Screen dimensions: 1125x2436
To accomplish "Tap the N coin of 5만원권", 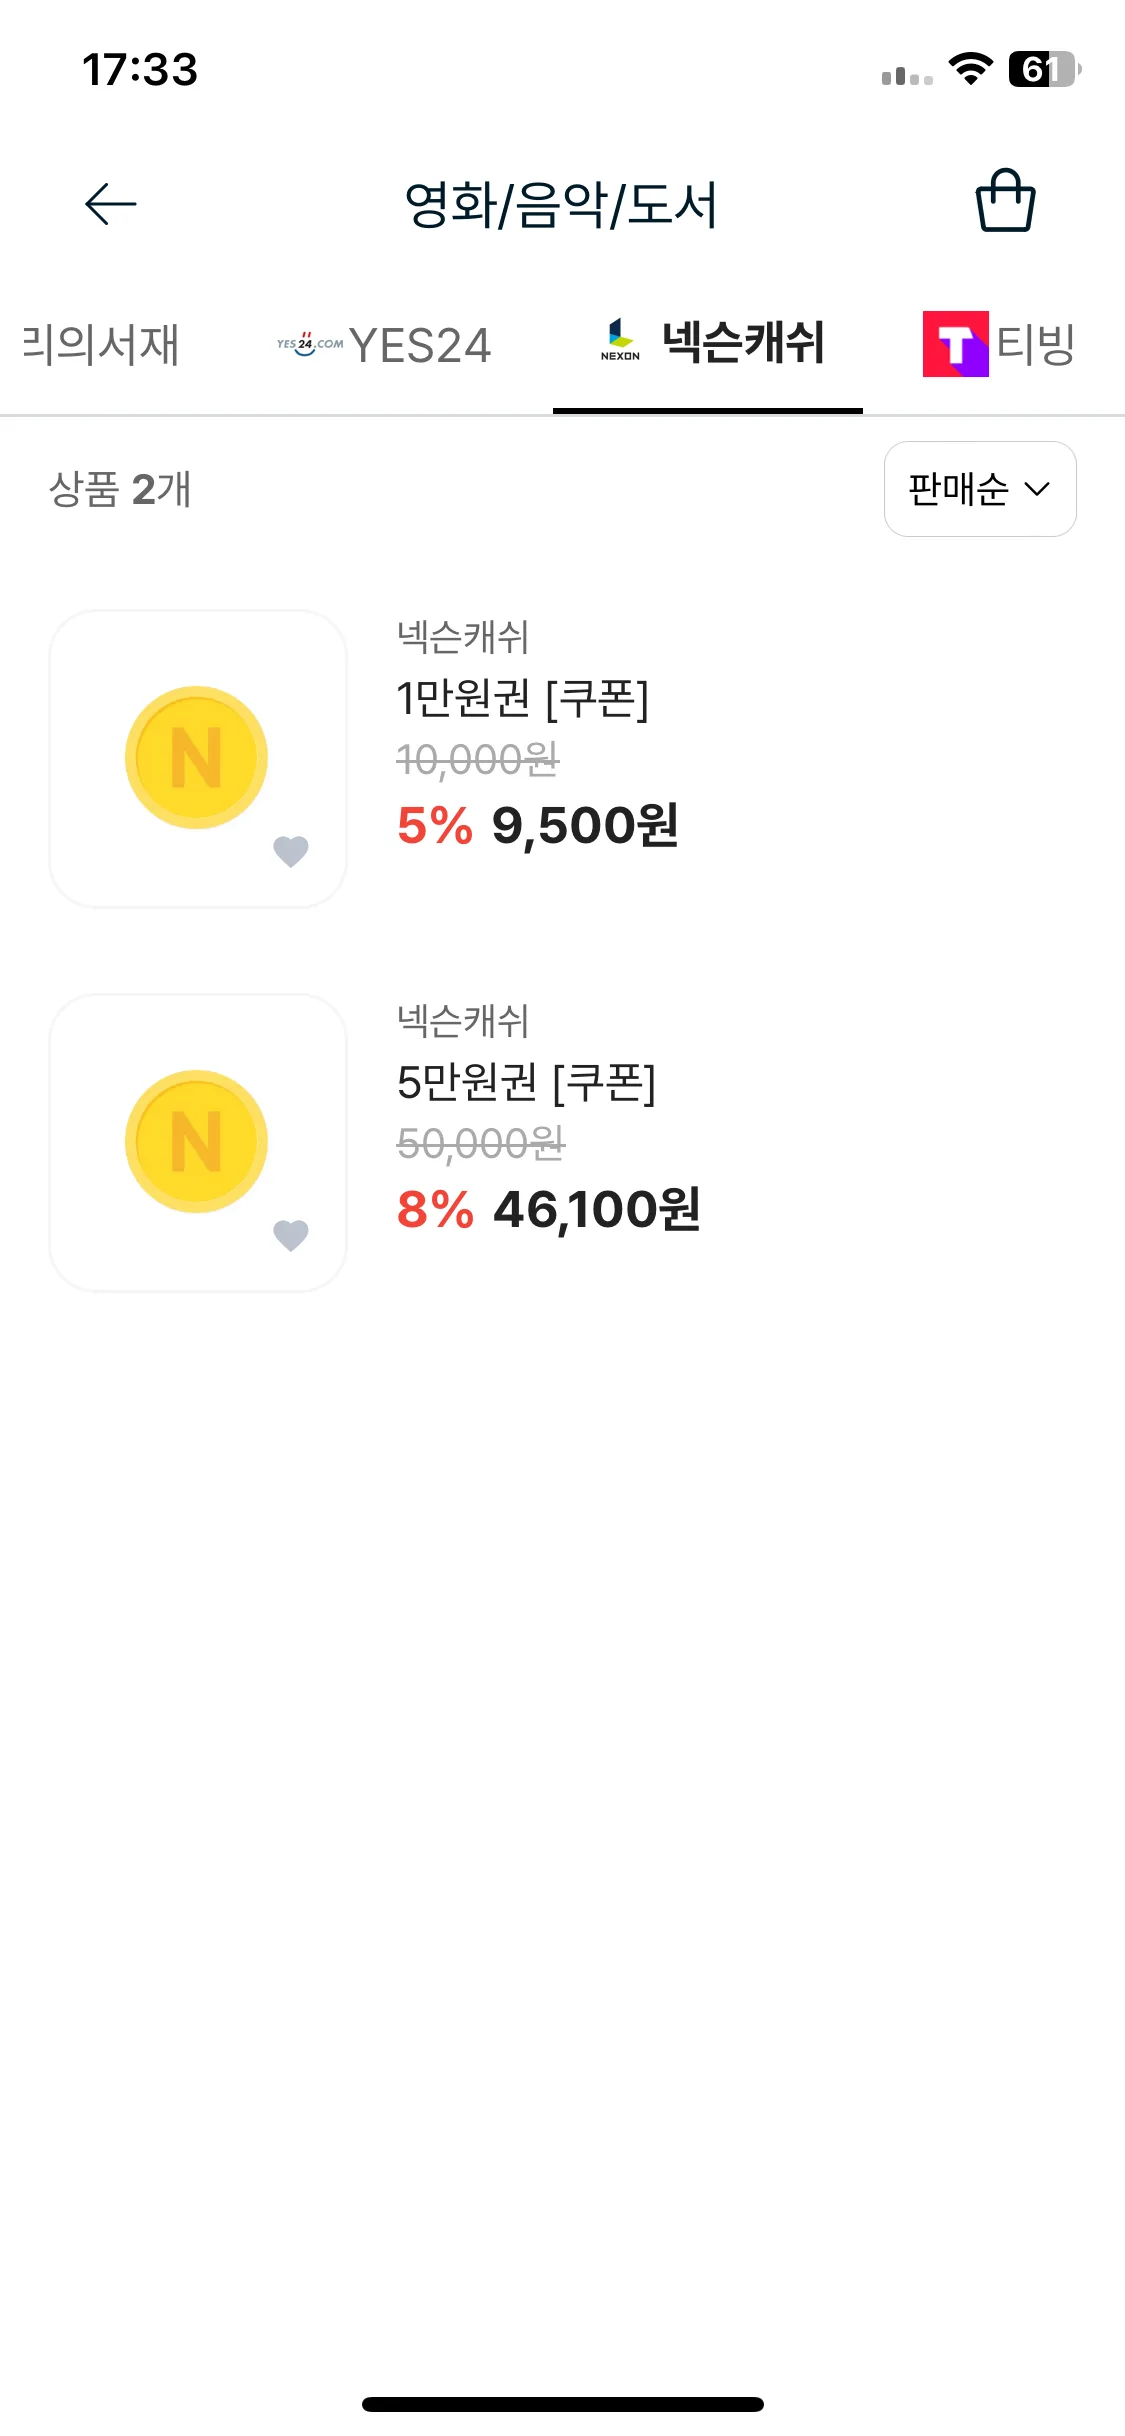I will [196, 1141].
